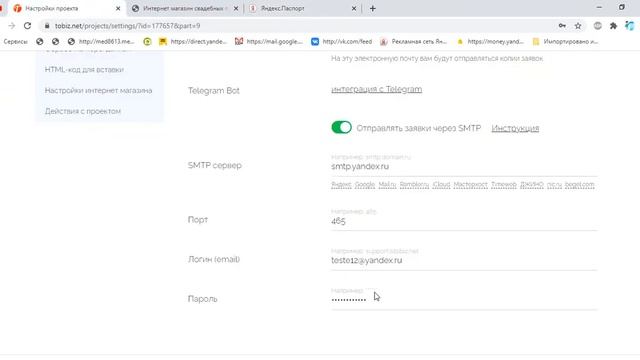Open the mail.google bookmark

click(x=269, y=41)
